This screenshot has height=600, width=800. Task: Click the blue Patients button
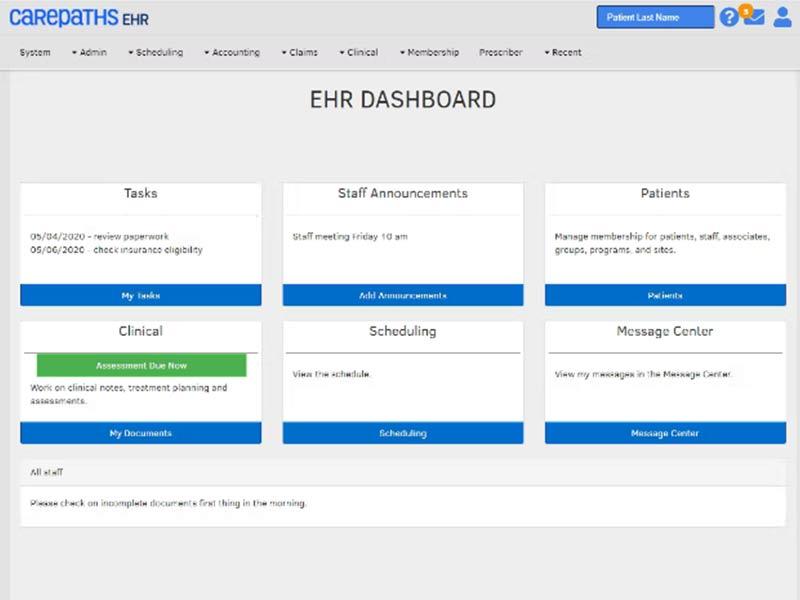click(665, 295)
